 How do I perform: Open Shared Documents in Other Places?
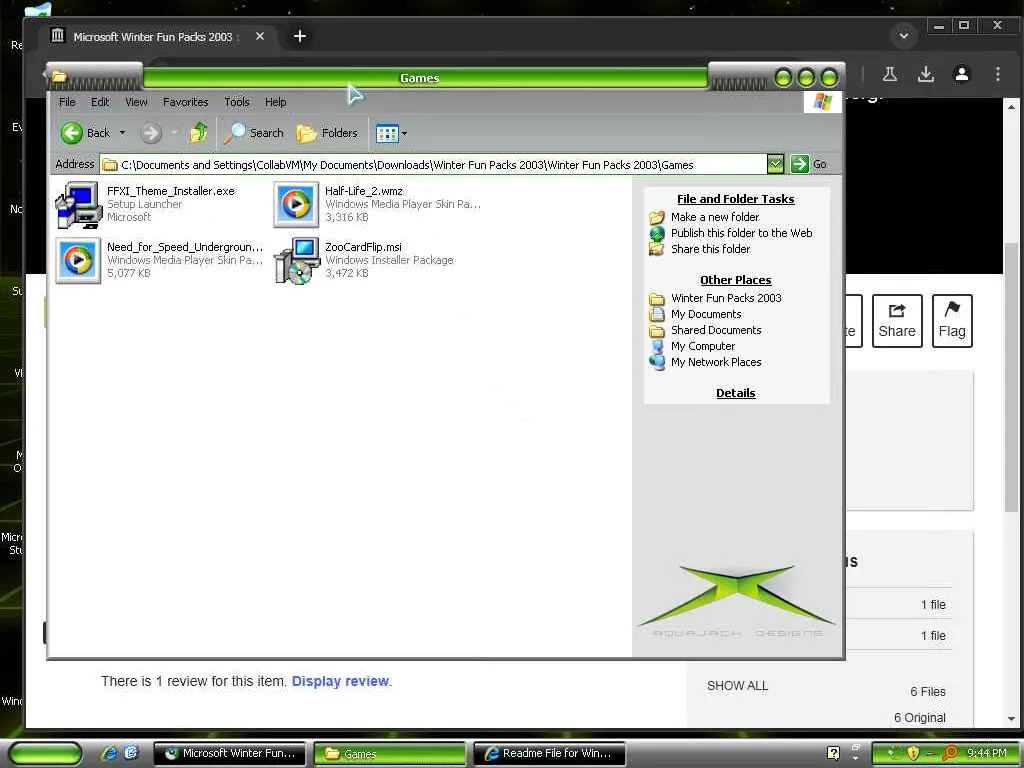tap(716, 330)
